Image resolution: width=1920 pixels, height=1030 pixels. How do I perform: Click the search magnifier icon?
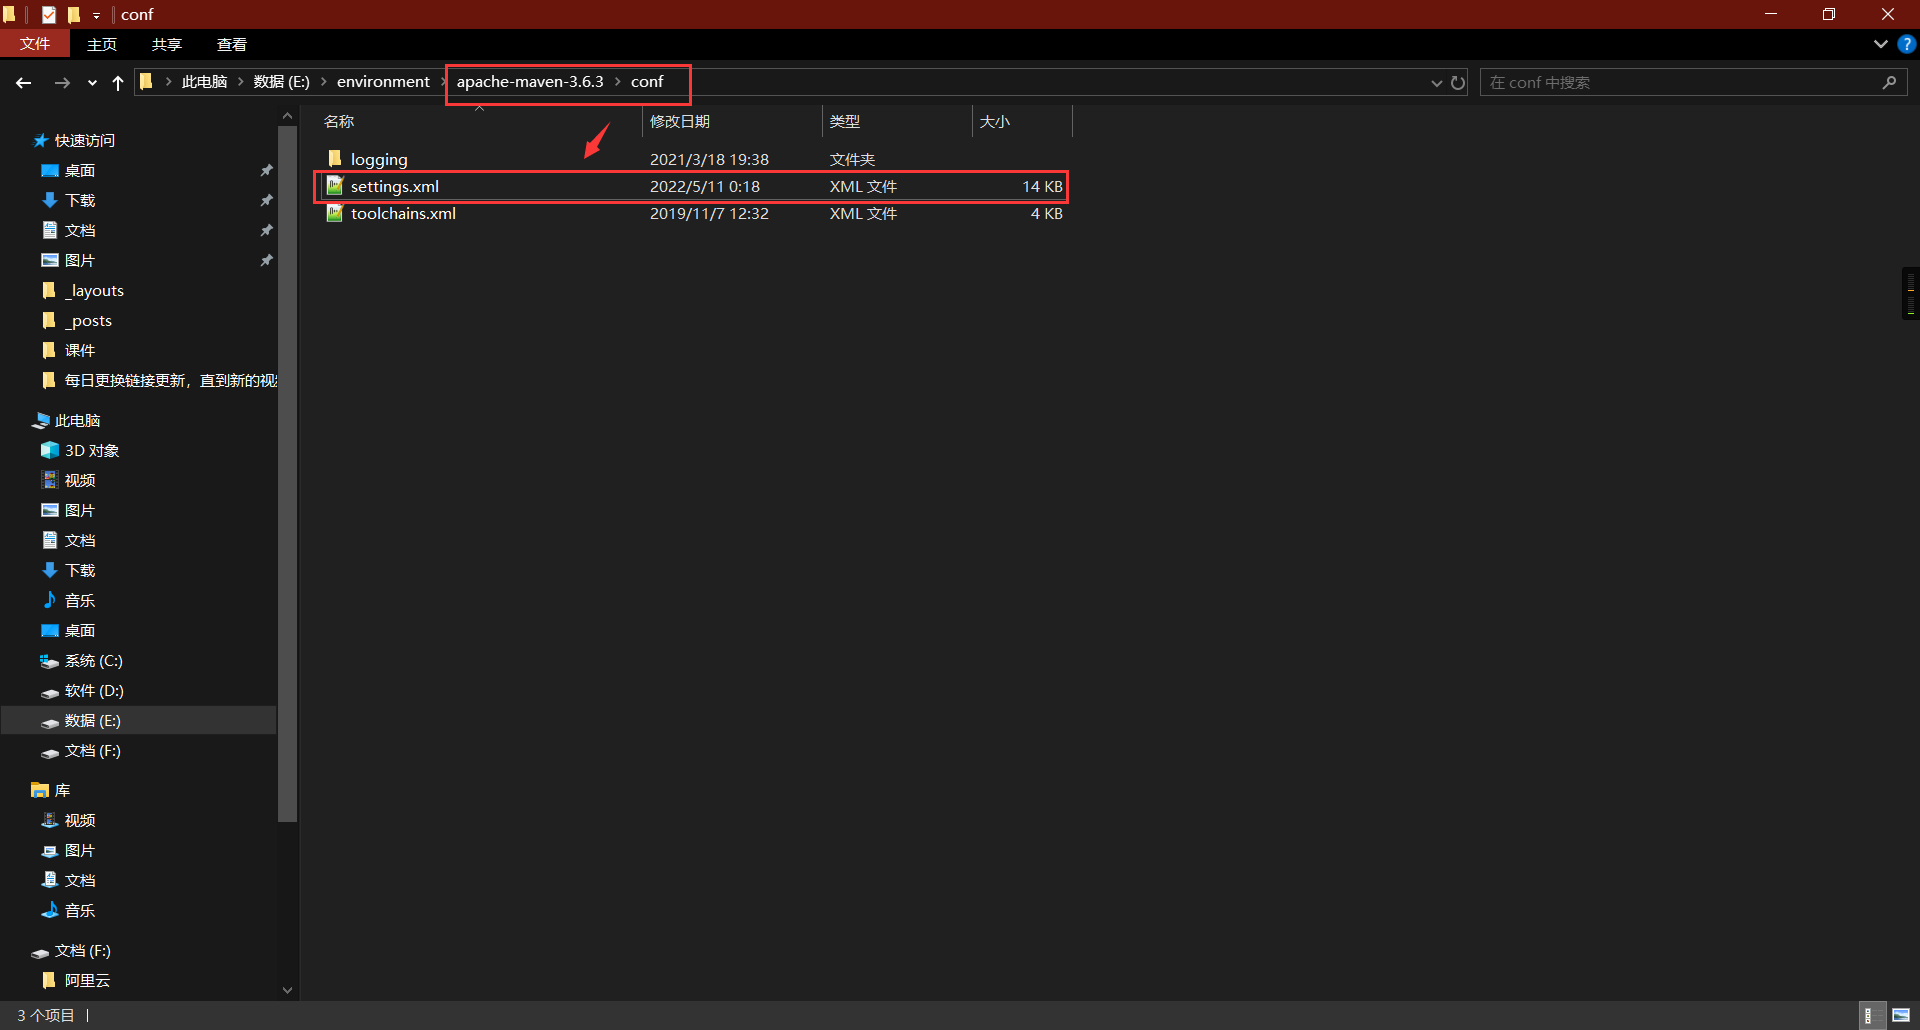(1889, 83)
